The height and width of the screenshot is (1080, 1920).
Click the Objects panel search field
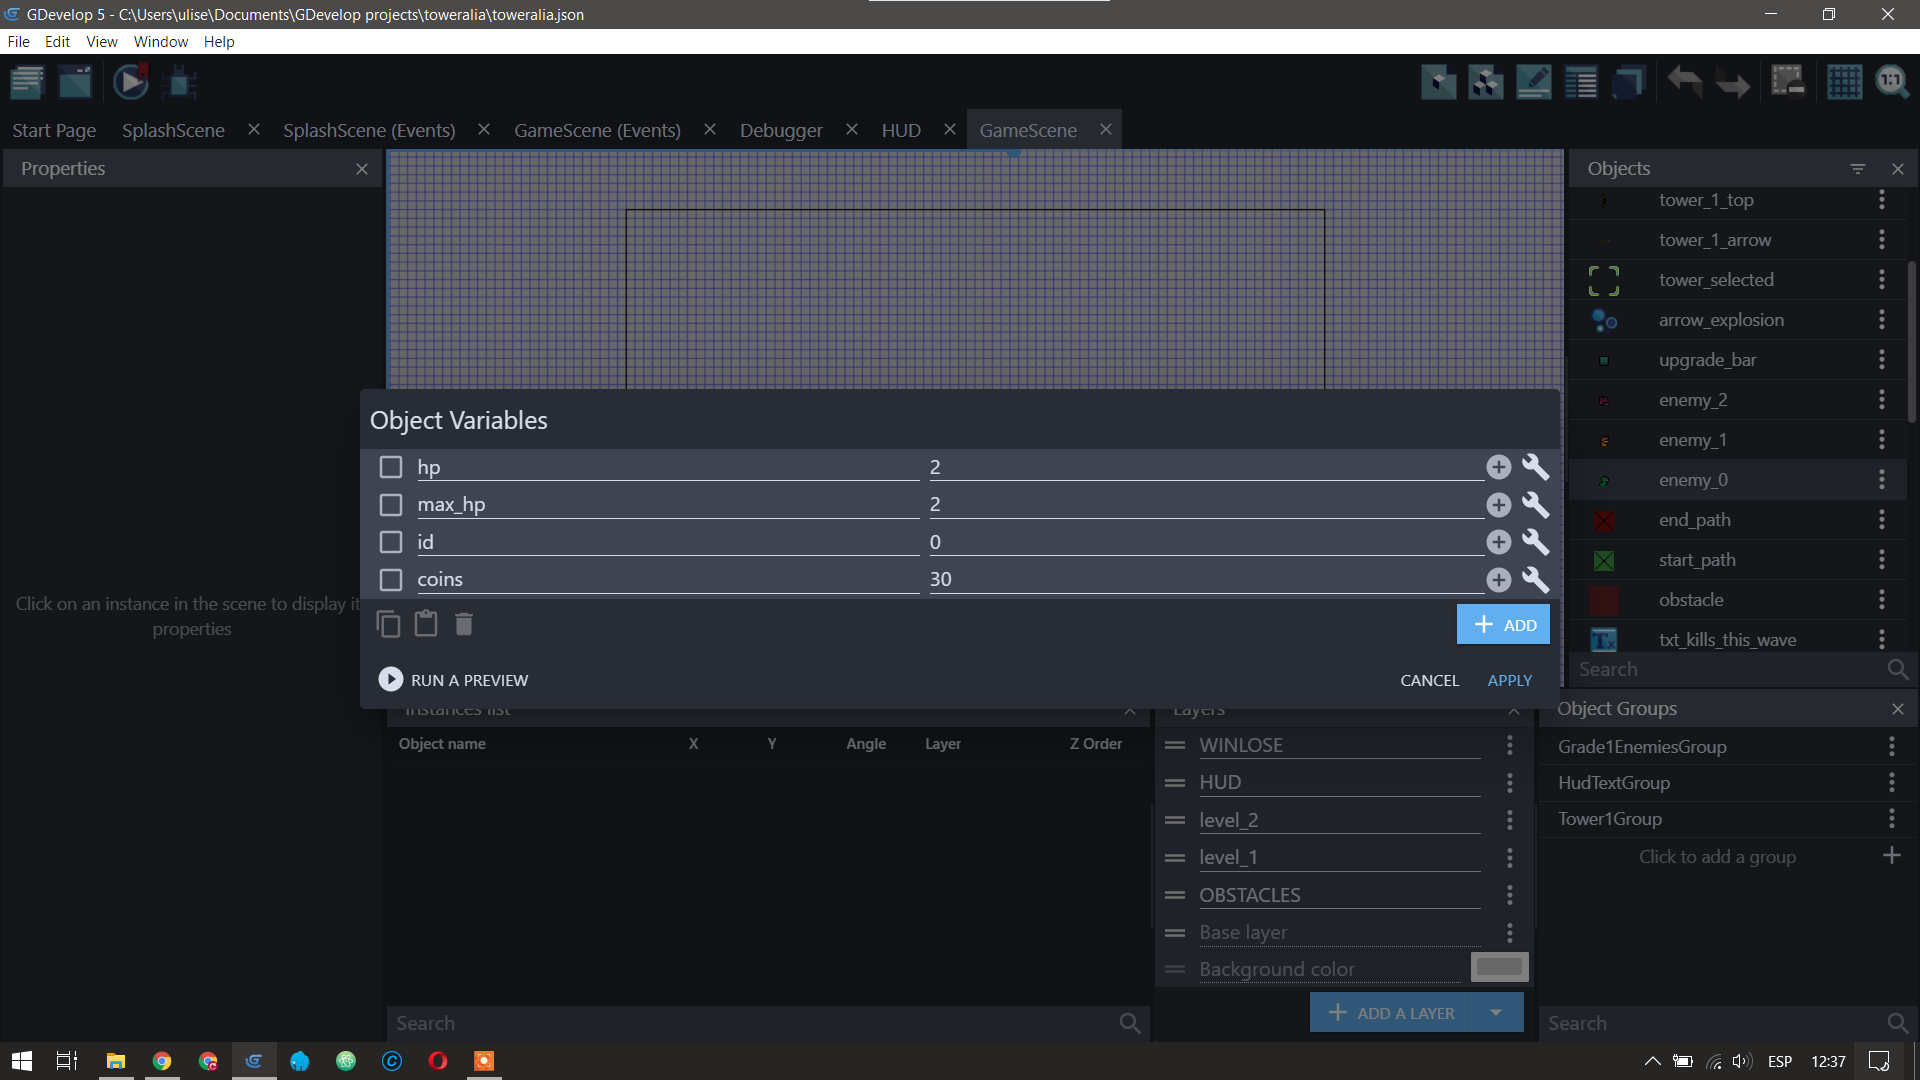(x=1729, y=670)
